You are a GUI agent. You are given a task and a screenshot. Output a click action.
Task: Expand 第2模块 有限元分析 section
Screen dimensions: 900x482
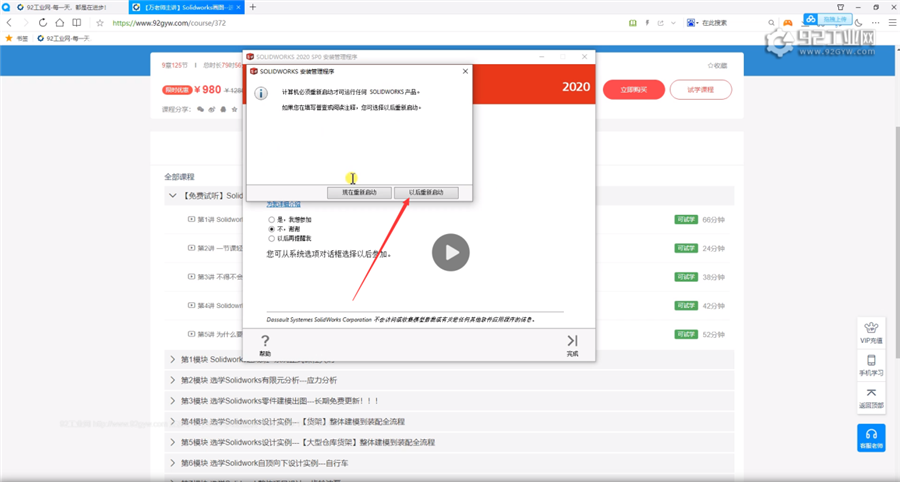172,380
